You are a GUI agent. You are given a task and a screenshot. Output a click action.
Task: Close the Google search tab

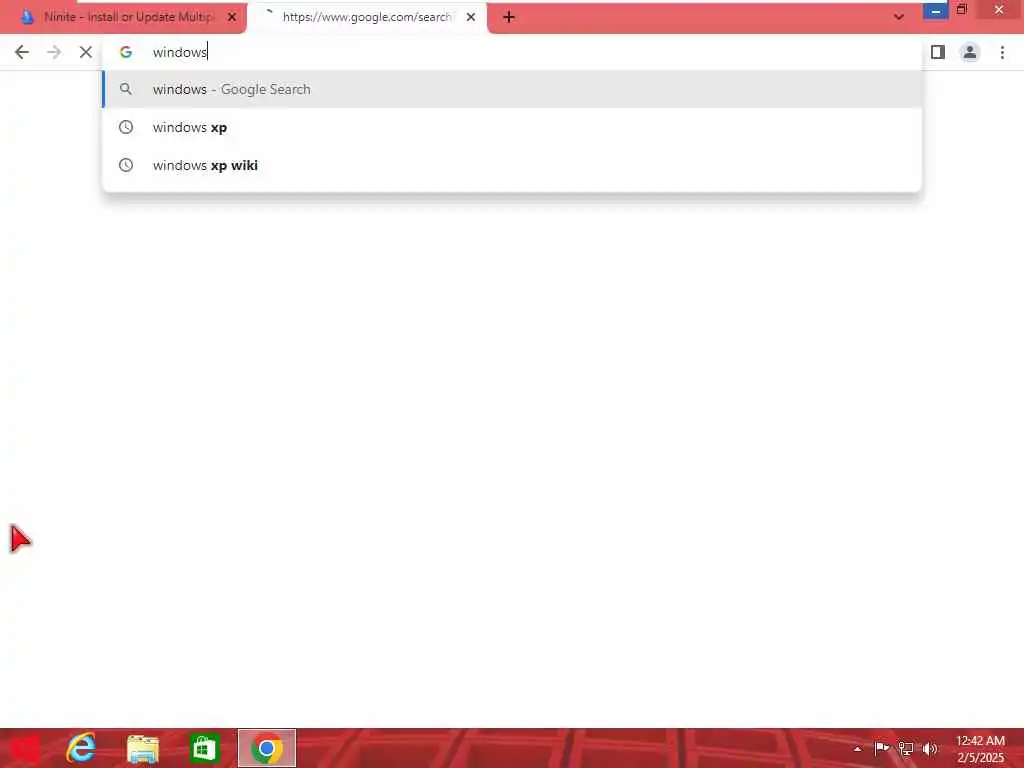coord(471,17)
